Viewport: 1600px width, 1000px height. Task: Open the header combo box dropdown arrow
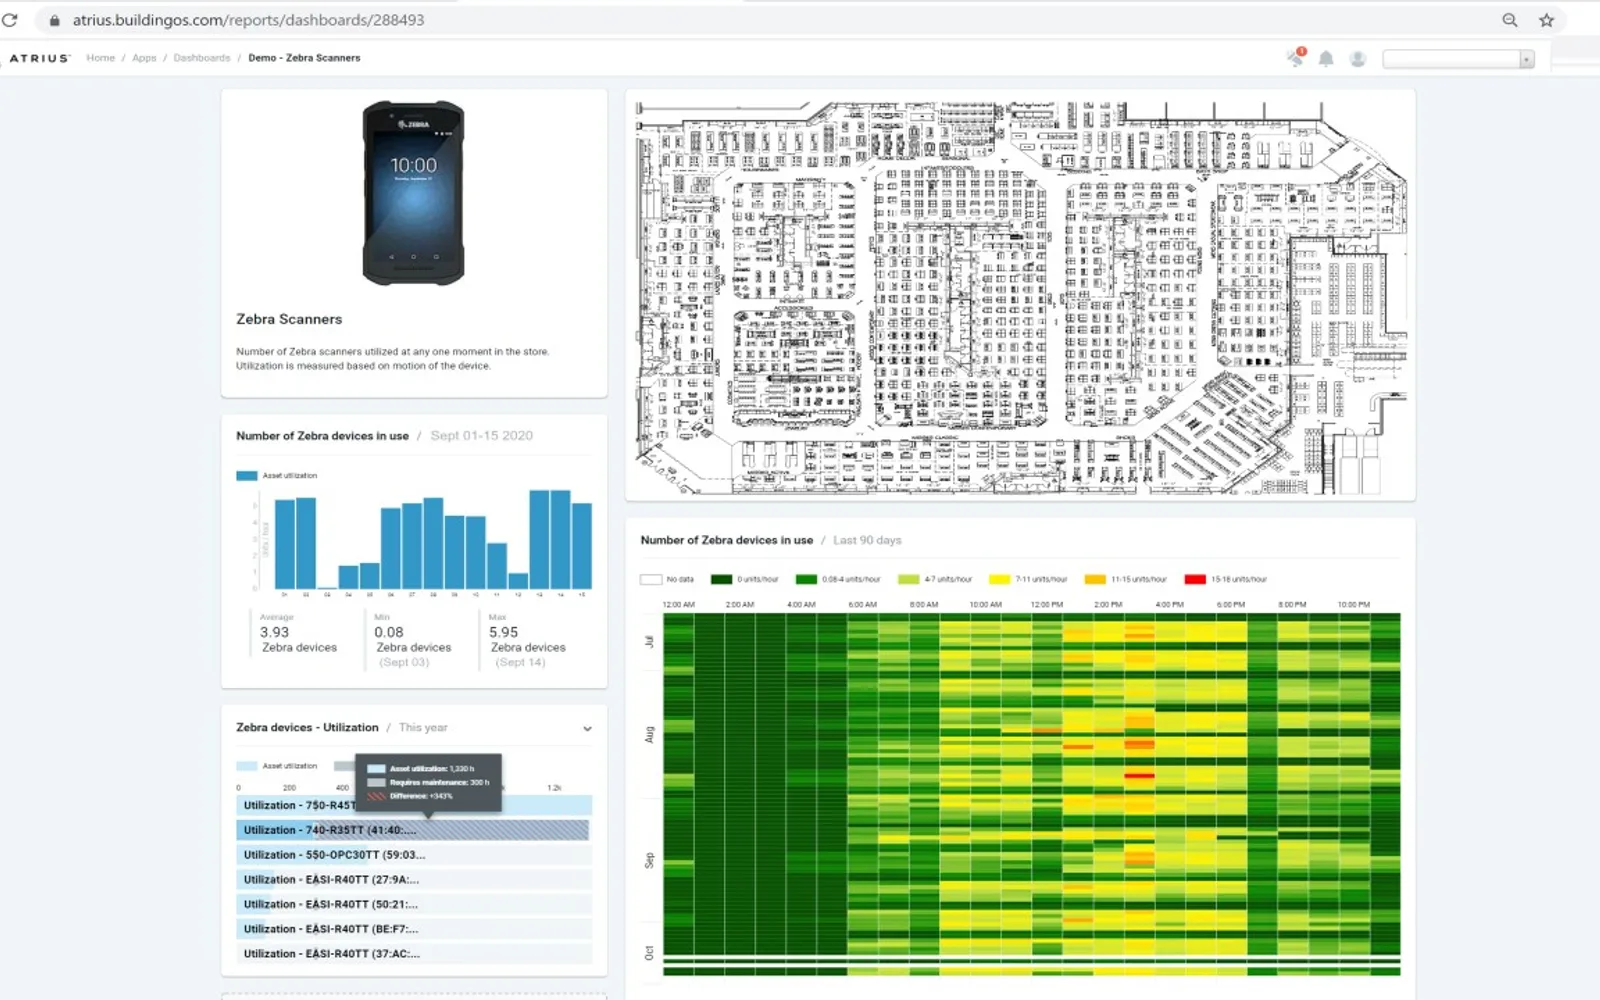pyautogui.click(x=1526, y=59)
